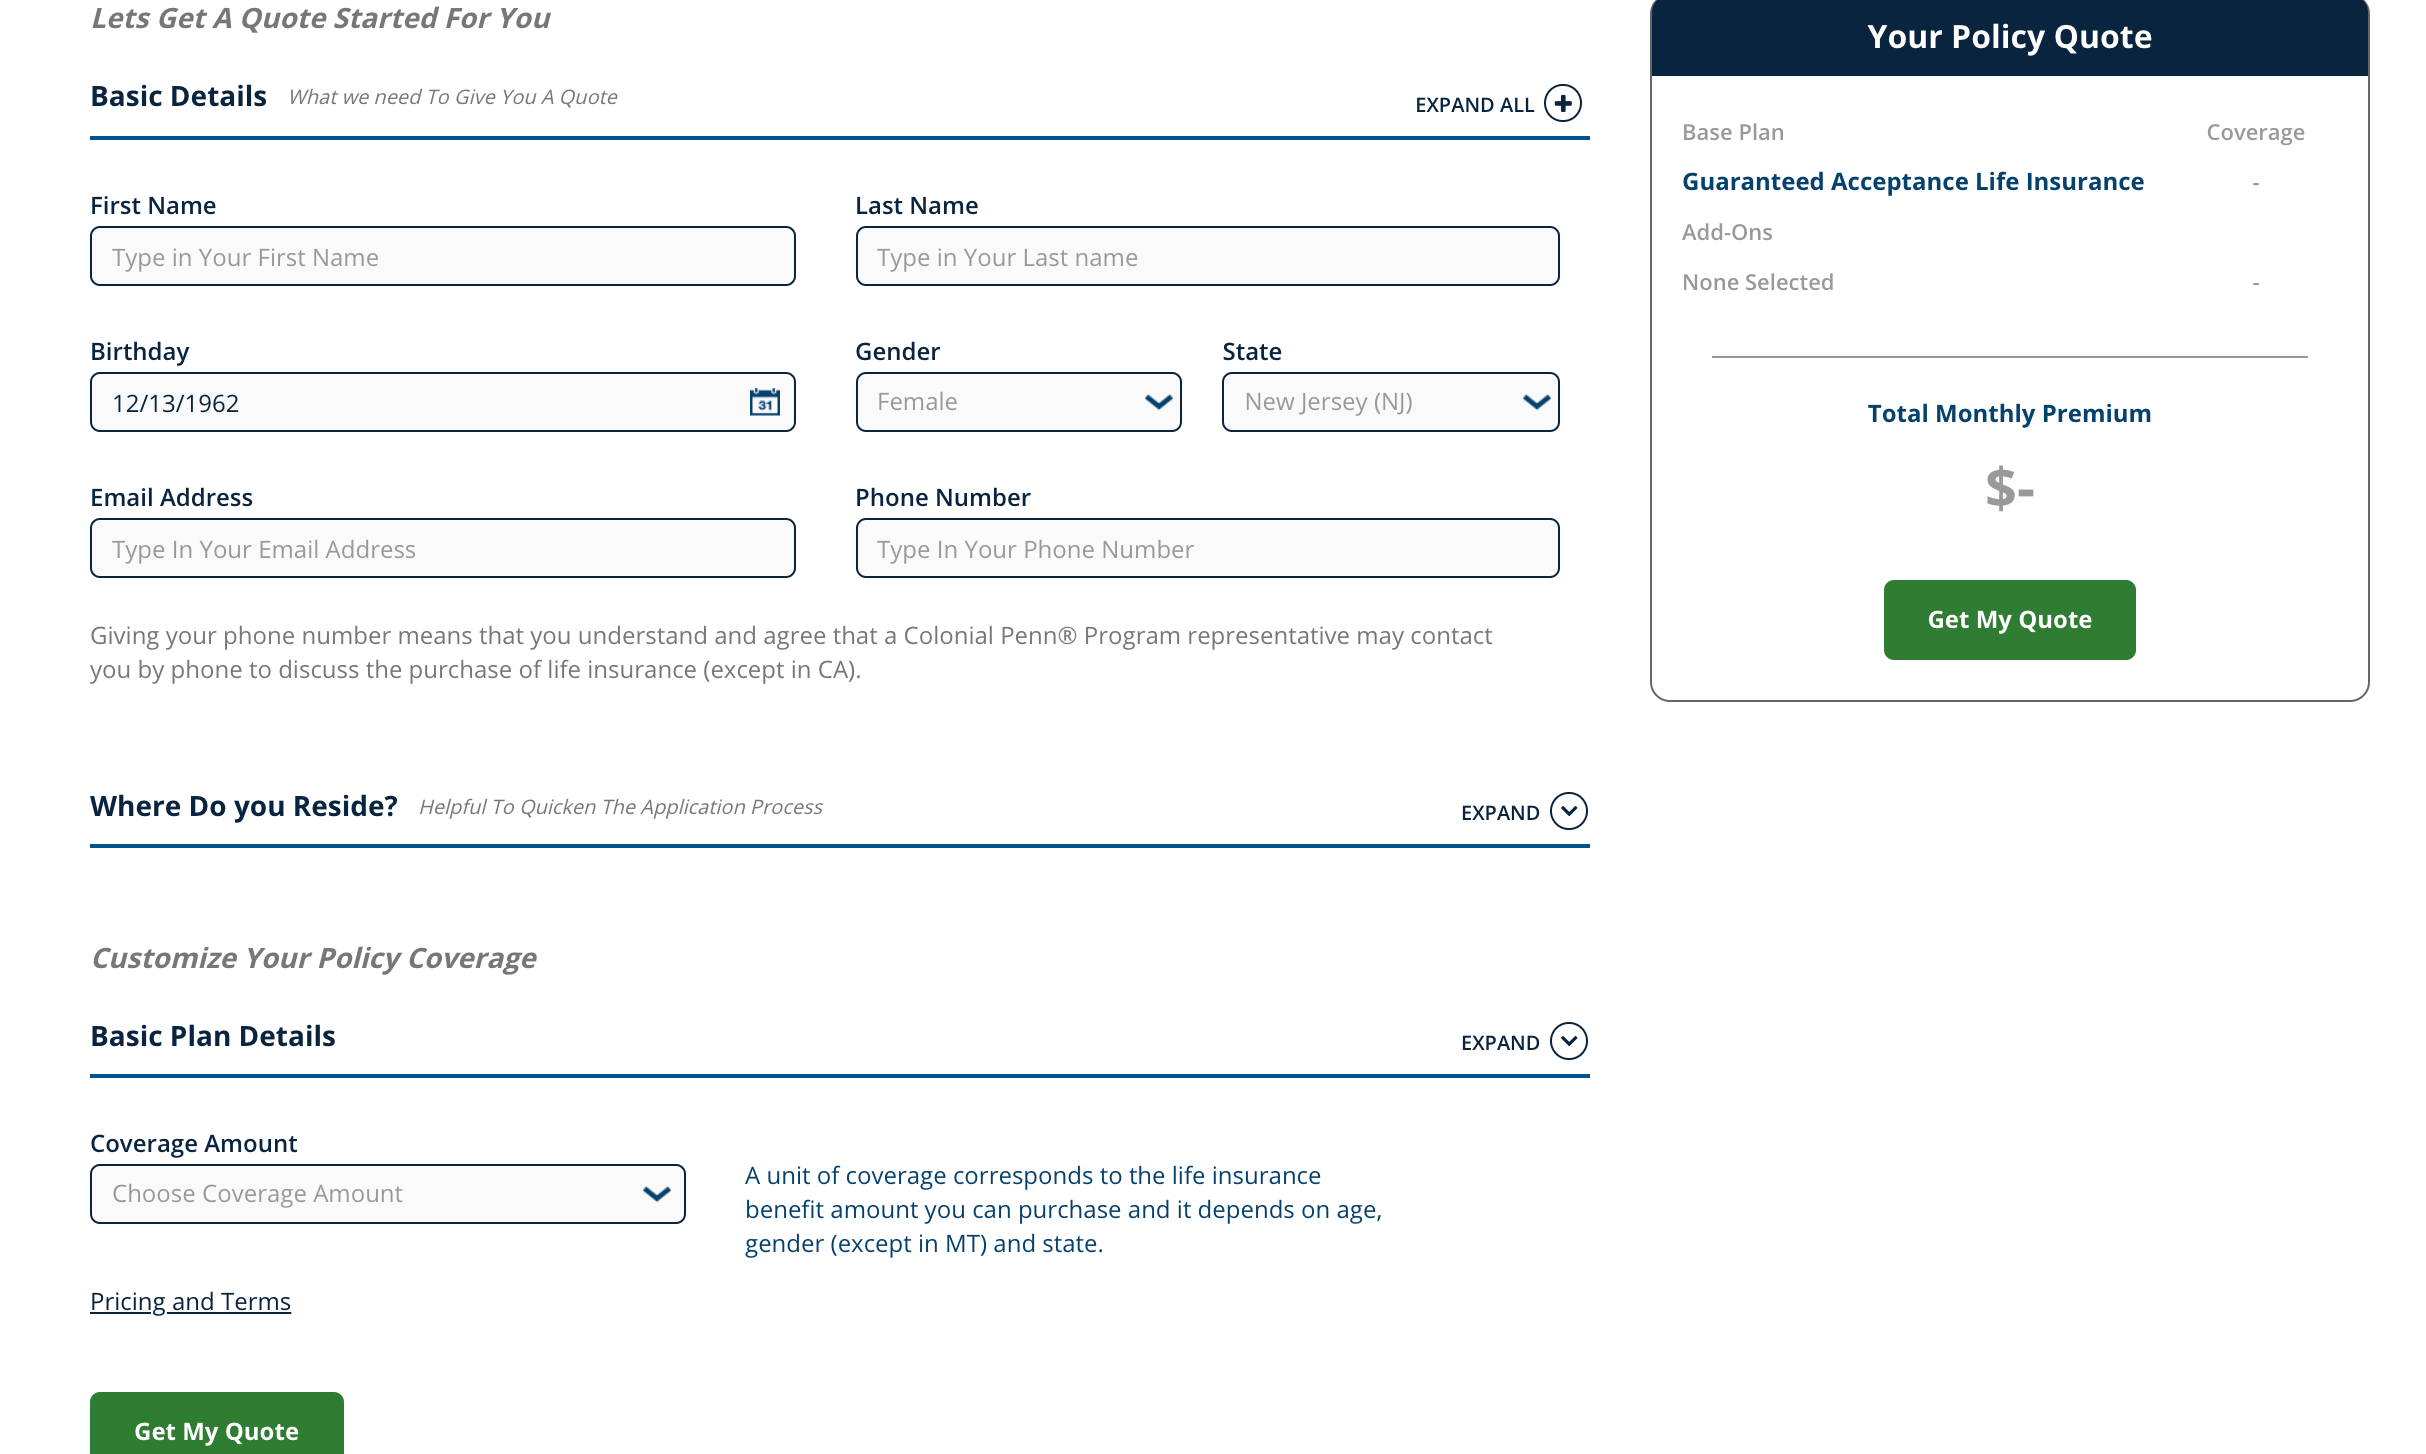
Task: Click the chevron on Basic Plan Details section
Action: coord(1570,1041)
